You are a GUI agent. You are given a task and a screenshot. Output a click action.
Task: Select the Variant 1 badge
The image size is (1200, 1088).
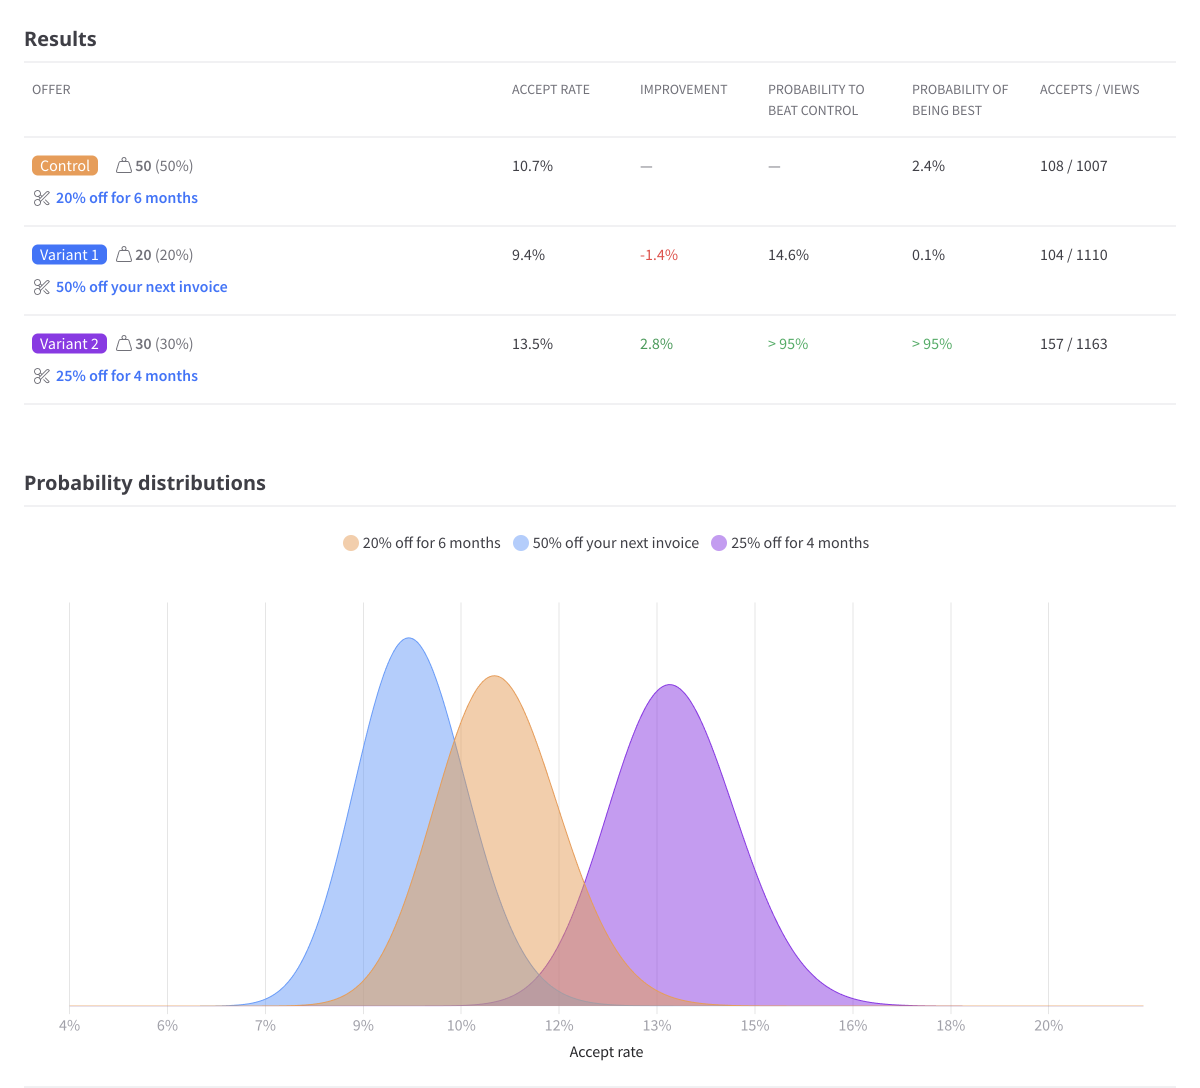69,254
